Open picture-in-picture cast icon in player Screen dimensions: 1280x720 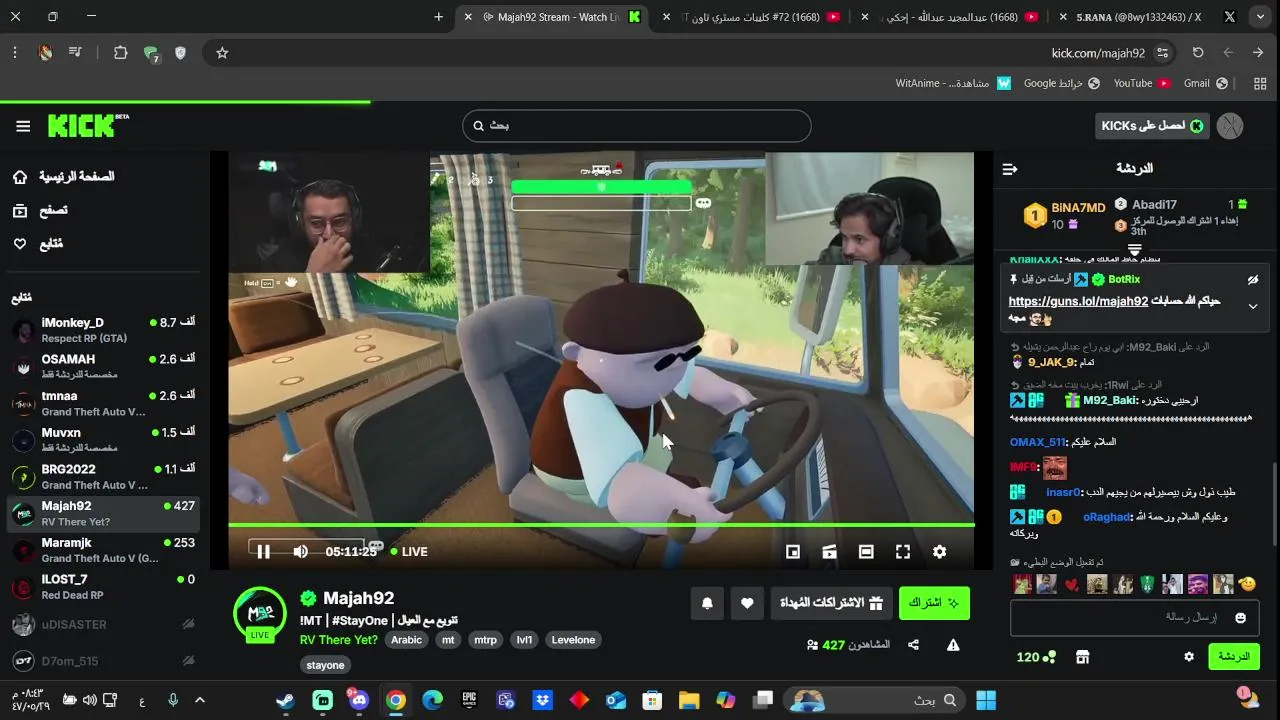click(x=829, y=551)
